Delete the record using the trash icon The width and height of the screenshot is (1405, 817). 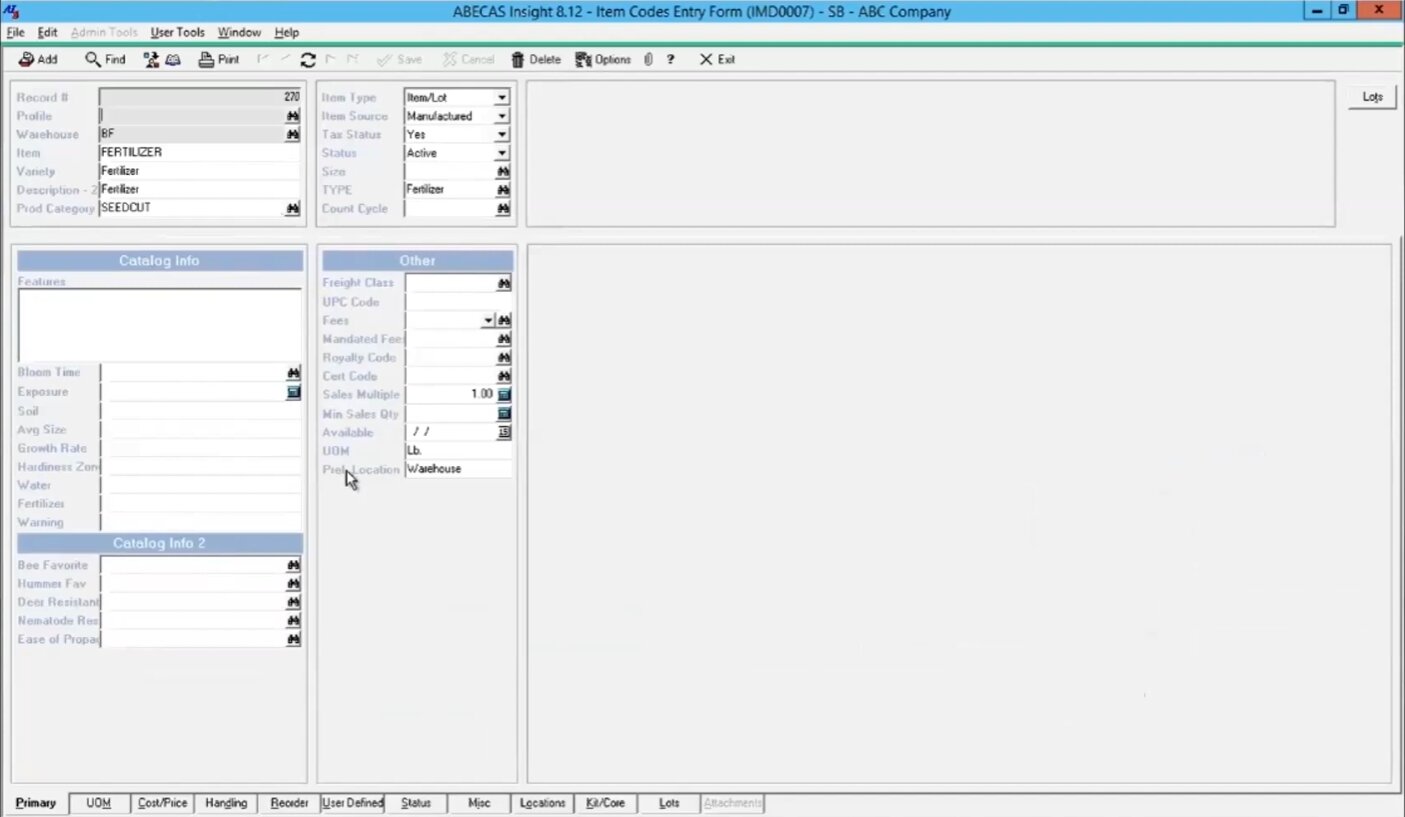518,60
